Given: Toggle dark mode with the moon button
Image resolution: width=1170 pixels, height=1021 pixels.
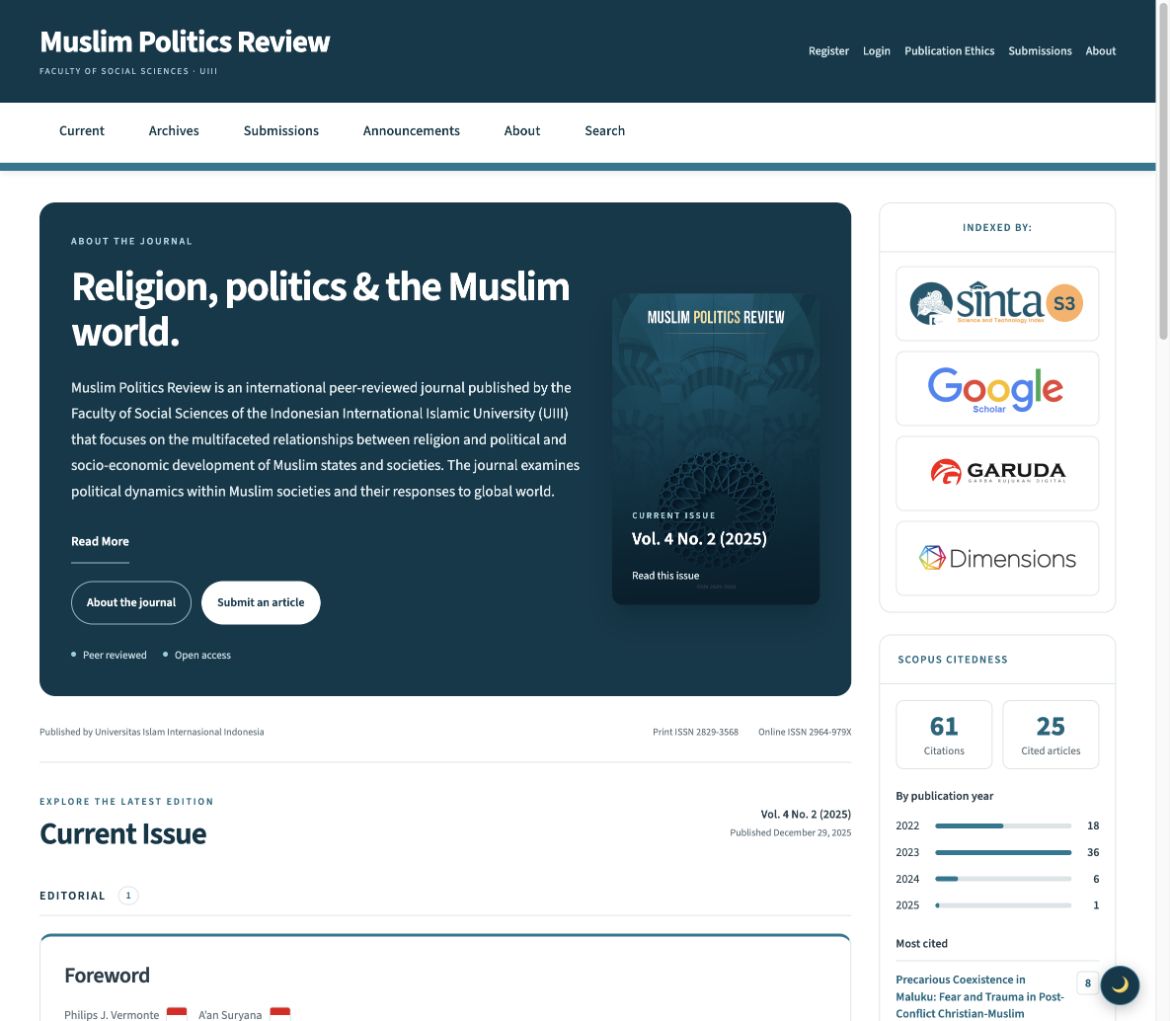Looking at the screenshot, I should [x=1119, y=984].
